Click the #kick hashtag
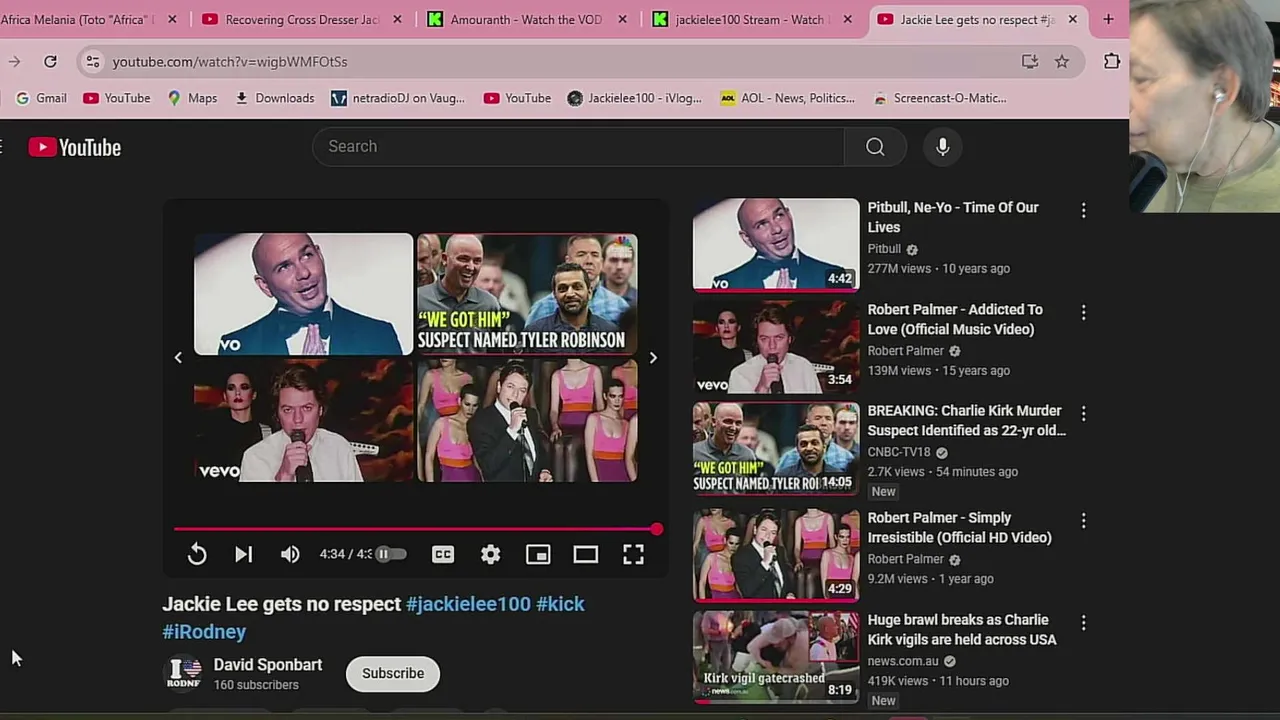1280x720 pixels. 560,604
